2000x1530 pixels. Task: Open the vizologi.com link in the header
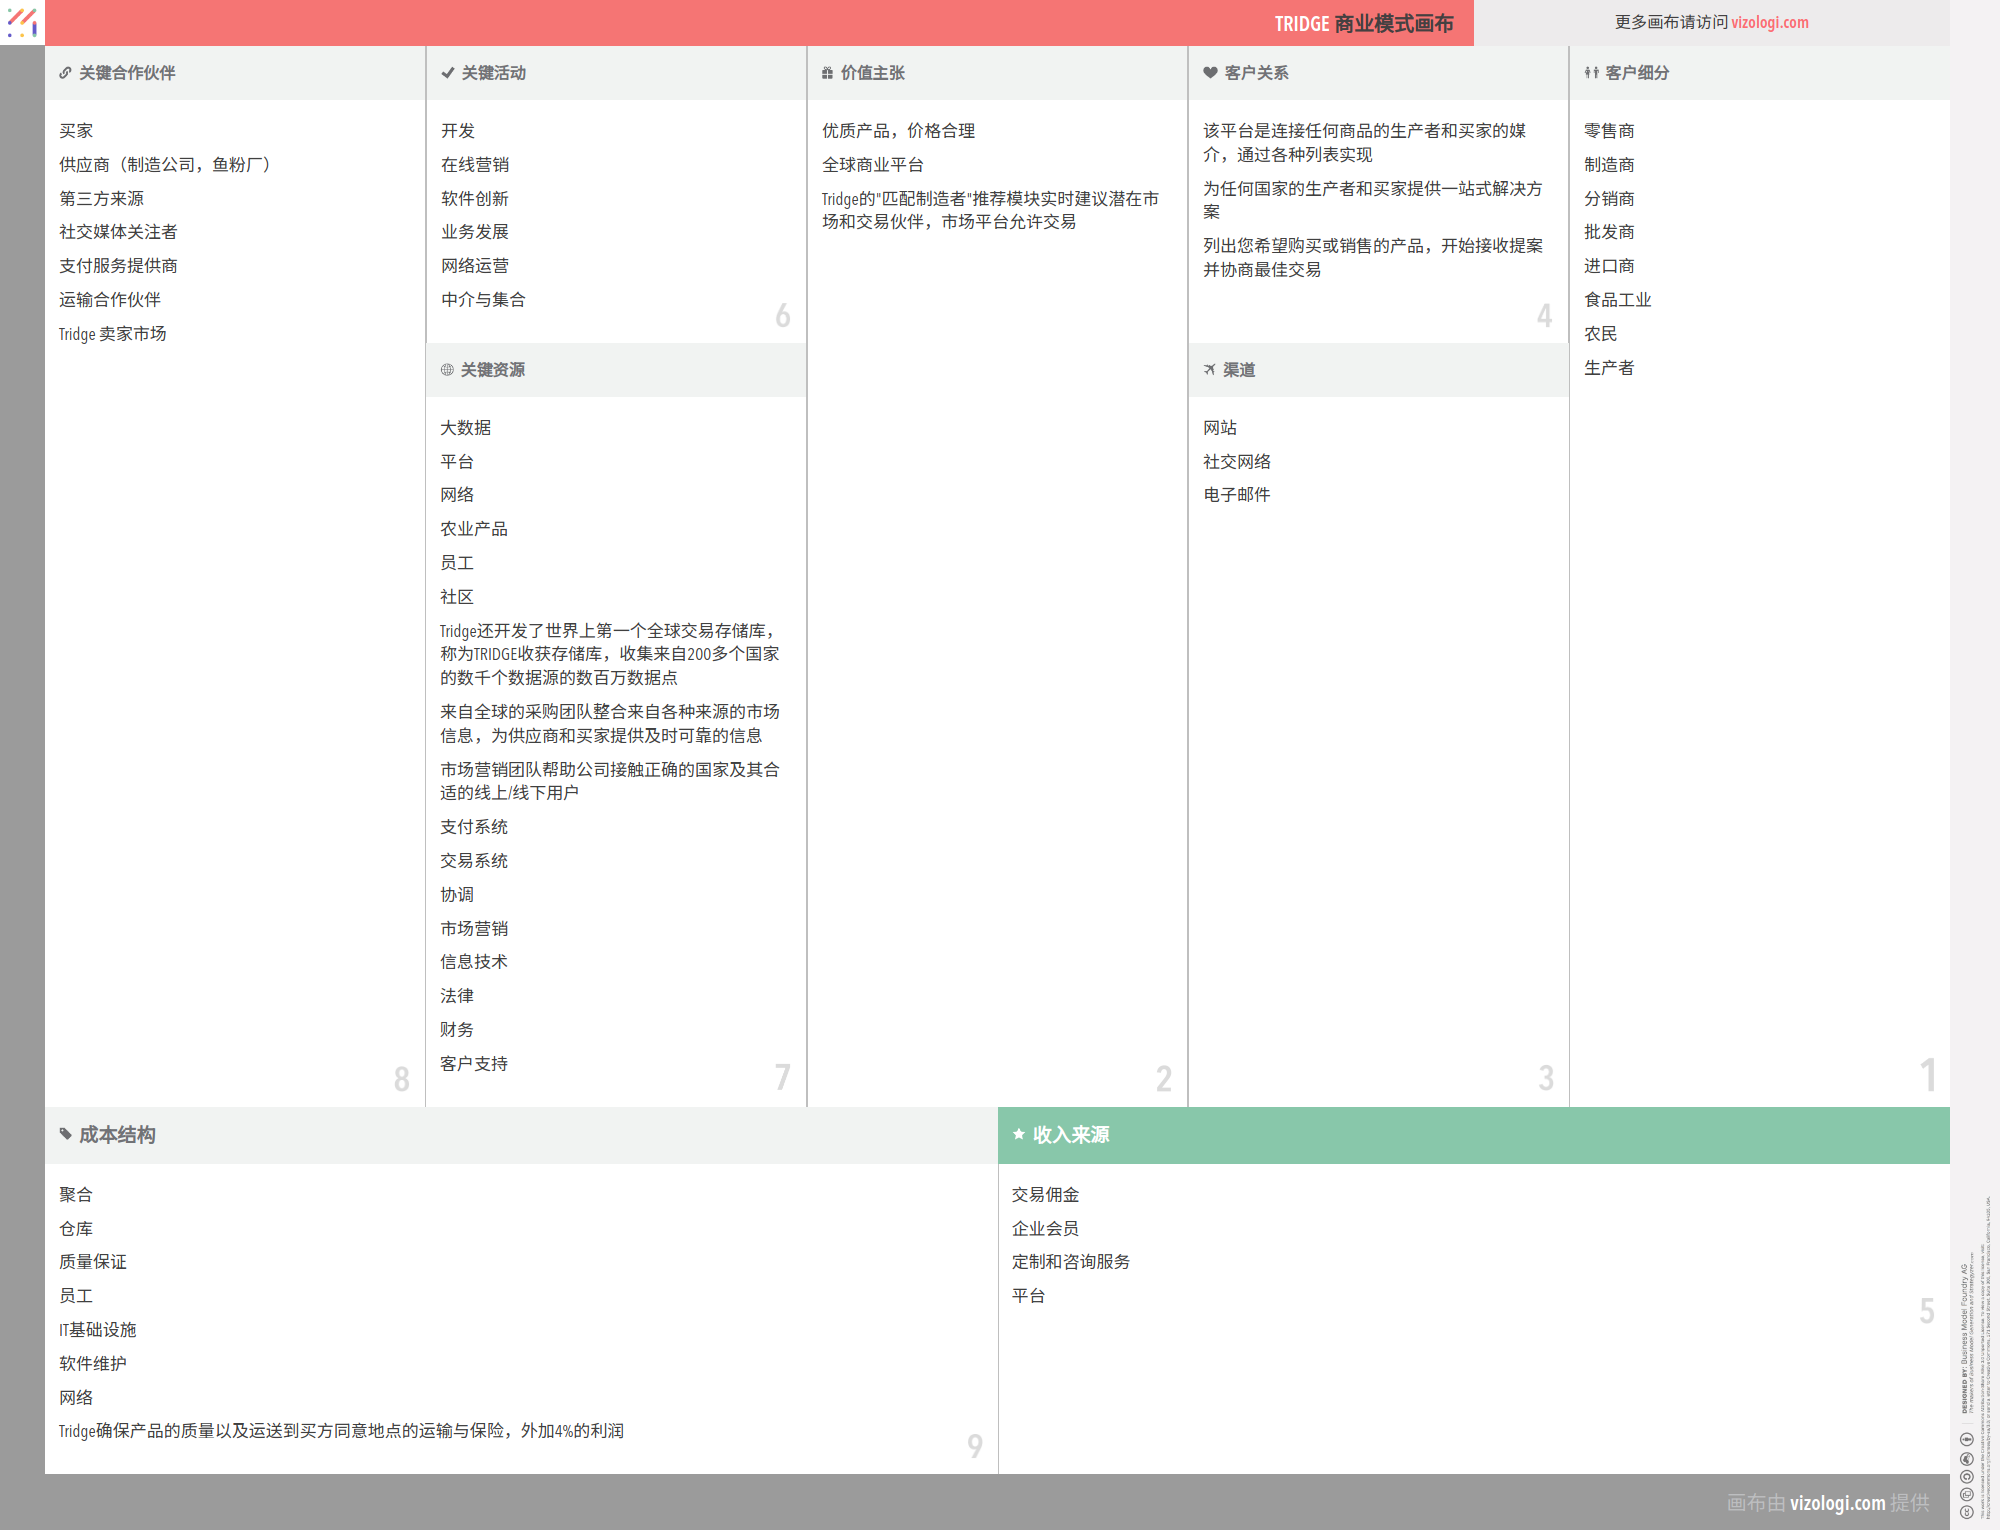(x=1769, y=22)
